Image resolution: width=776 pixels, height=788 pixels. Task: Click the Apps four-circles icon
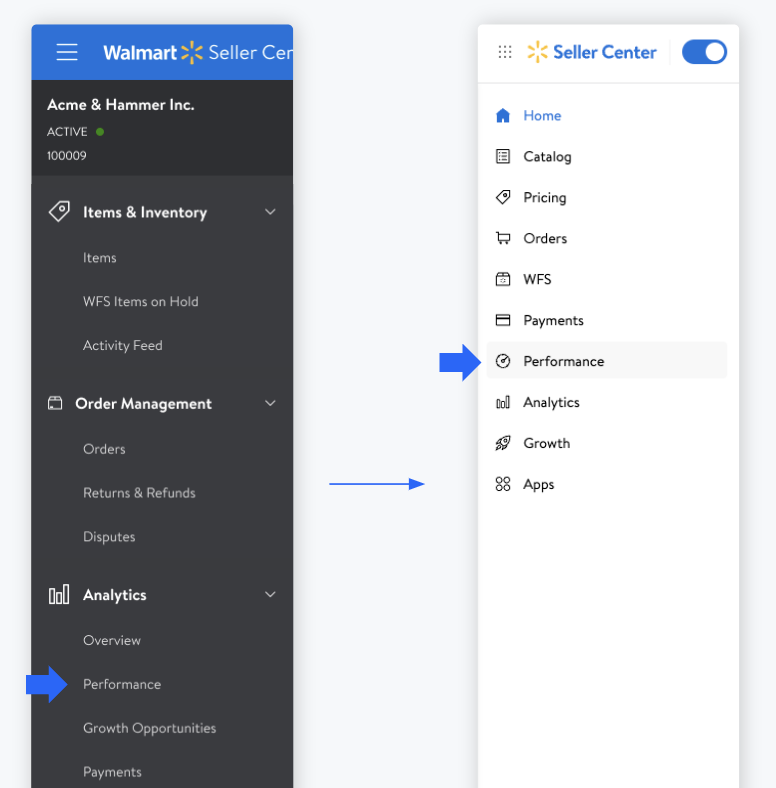click(503, 484)
